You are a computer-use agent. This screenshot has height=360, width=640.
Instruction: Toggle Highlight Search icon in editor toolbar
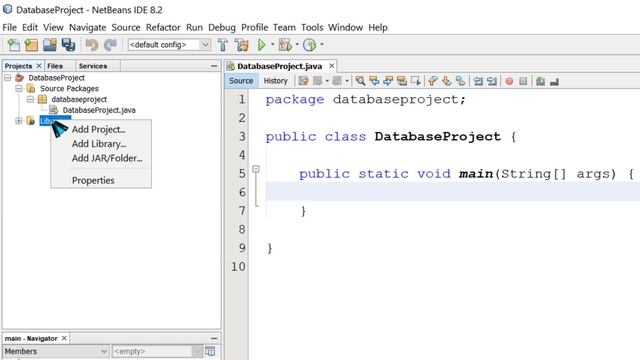point(402,81)
